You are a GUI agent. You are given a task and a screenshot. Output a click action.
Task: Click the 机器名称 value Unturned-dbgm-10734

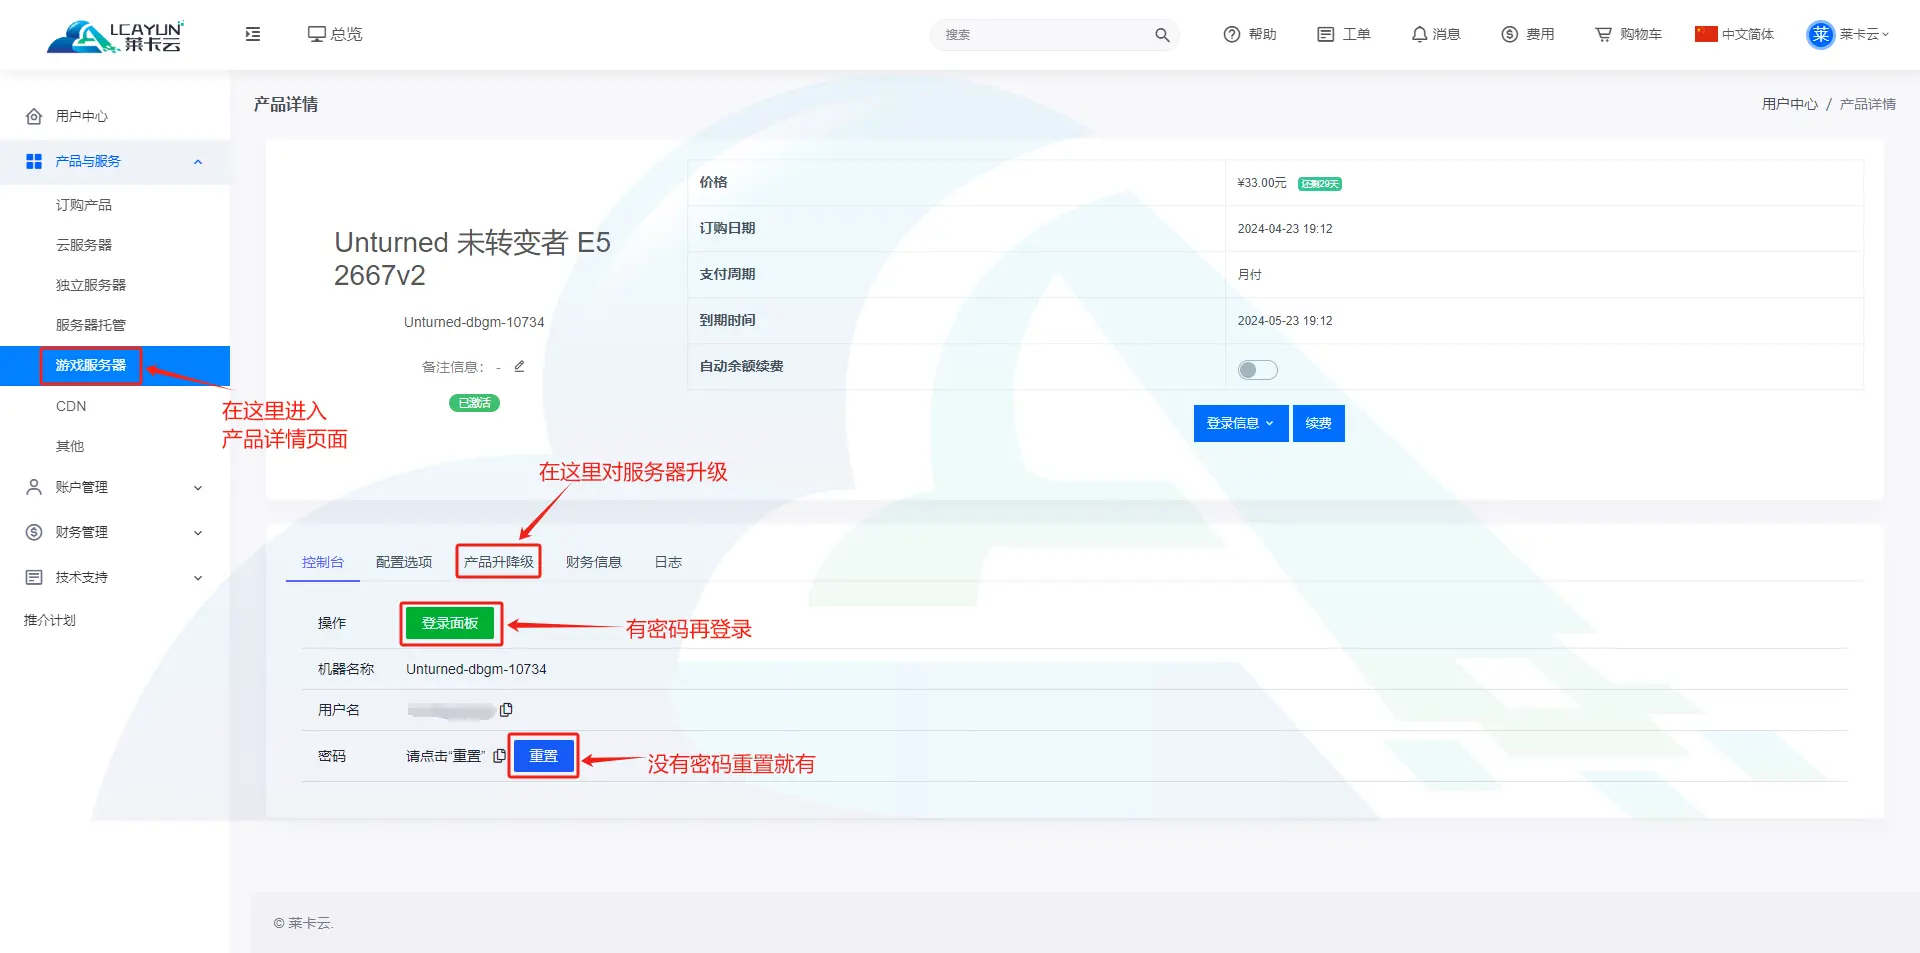[x=476, y=669]
